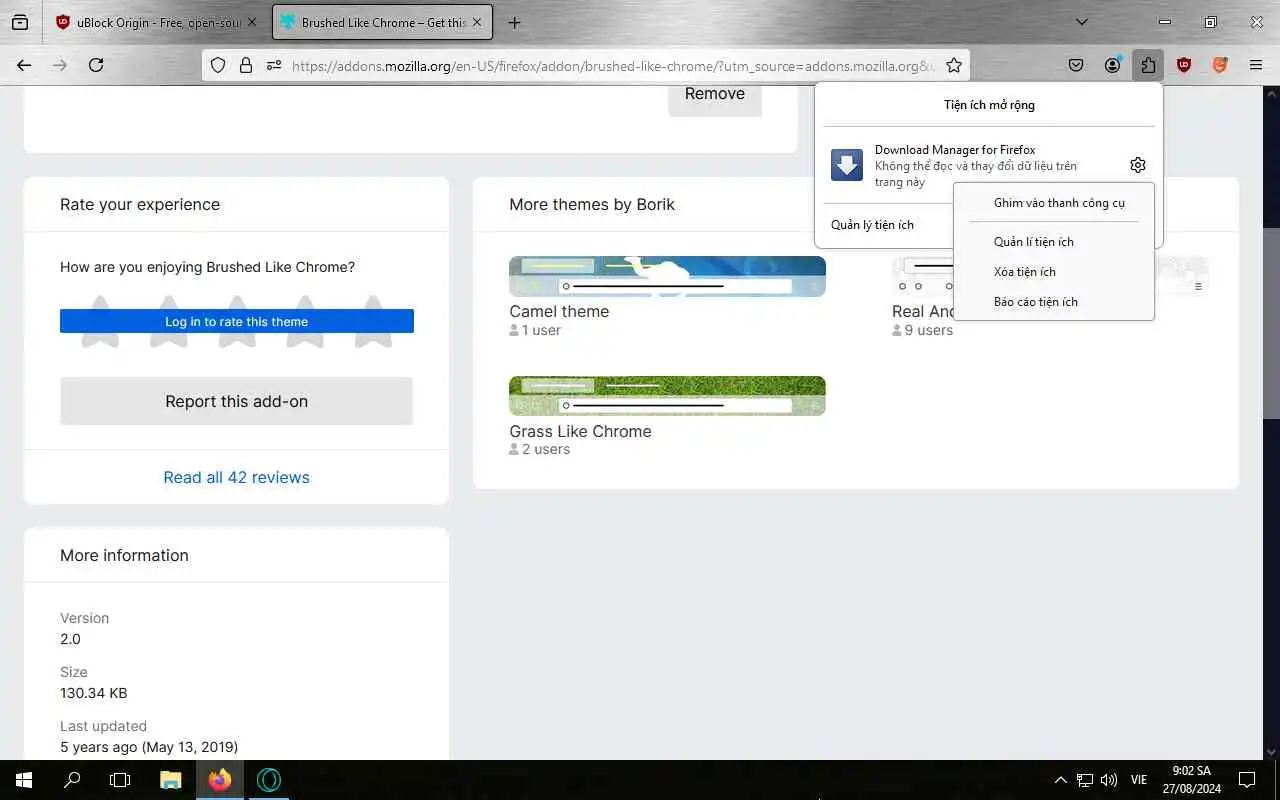Viewport: 1280px width, 800px height.
Task: Bookmark this page with the star
Action: pyautogui.click(x=954, y=65)
